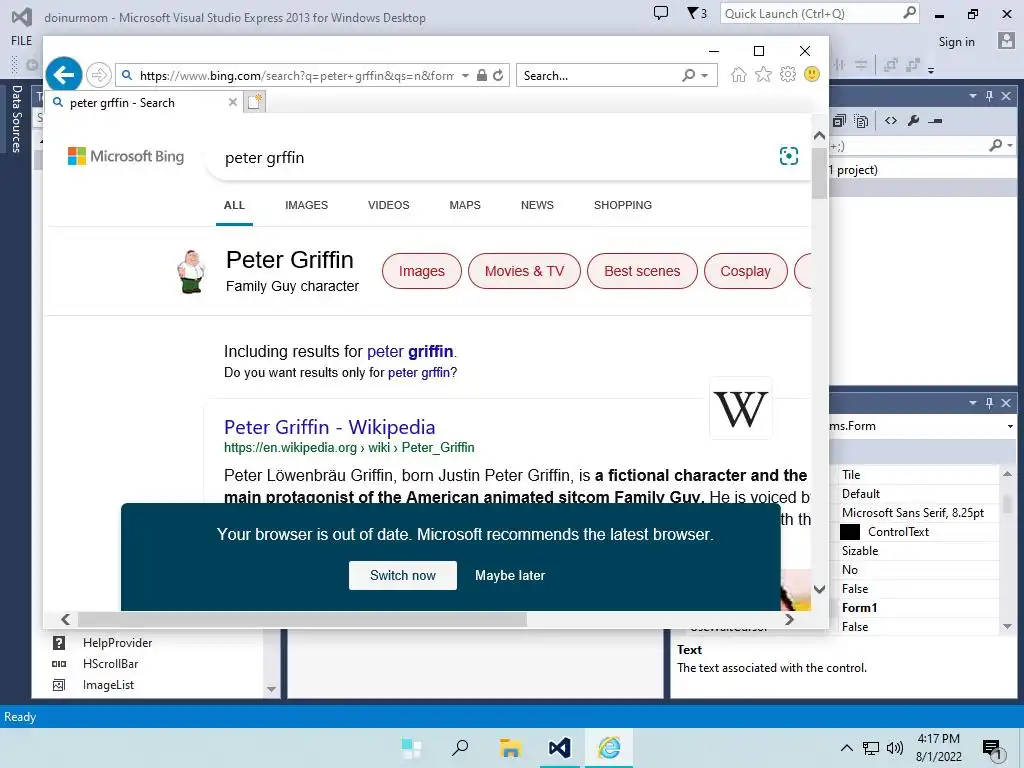Screen dimensions: 1024x768
Task: Refresh the Bing page
Action: click(x=498, y=75)
